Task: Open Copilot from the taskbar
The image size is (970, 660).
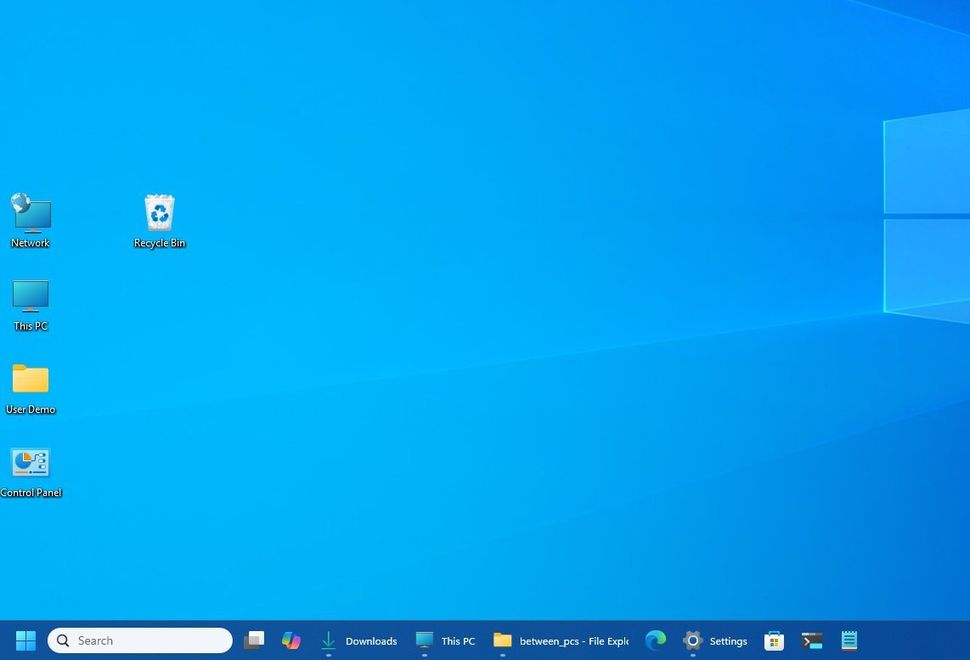Action: [x=291, y=640]
